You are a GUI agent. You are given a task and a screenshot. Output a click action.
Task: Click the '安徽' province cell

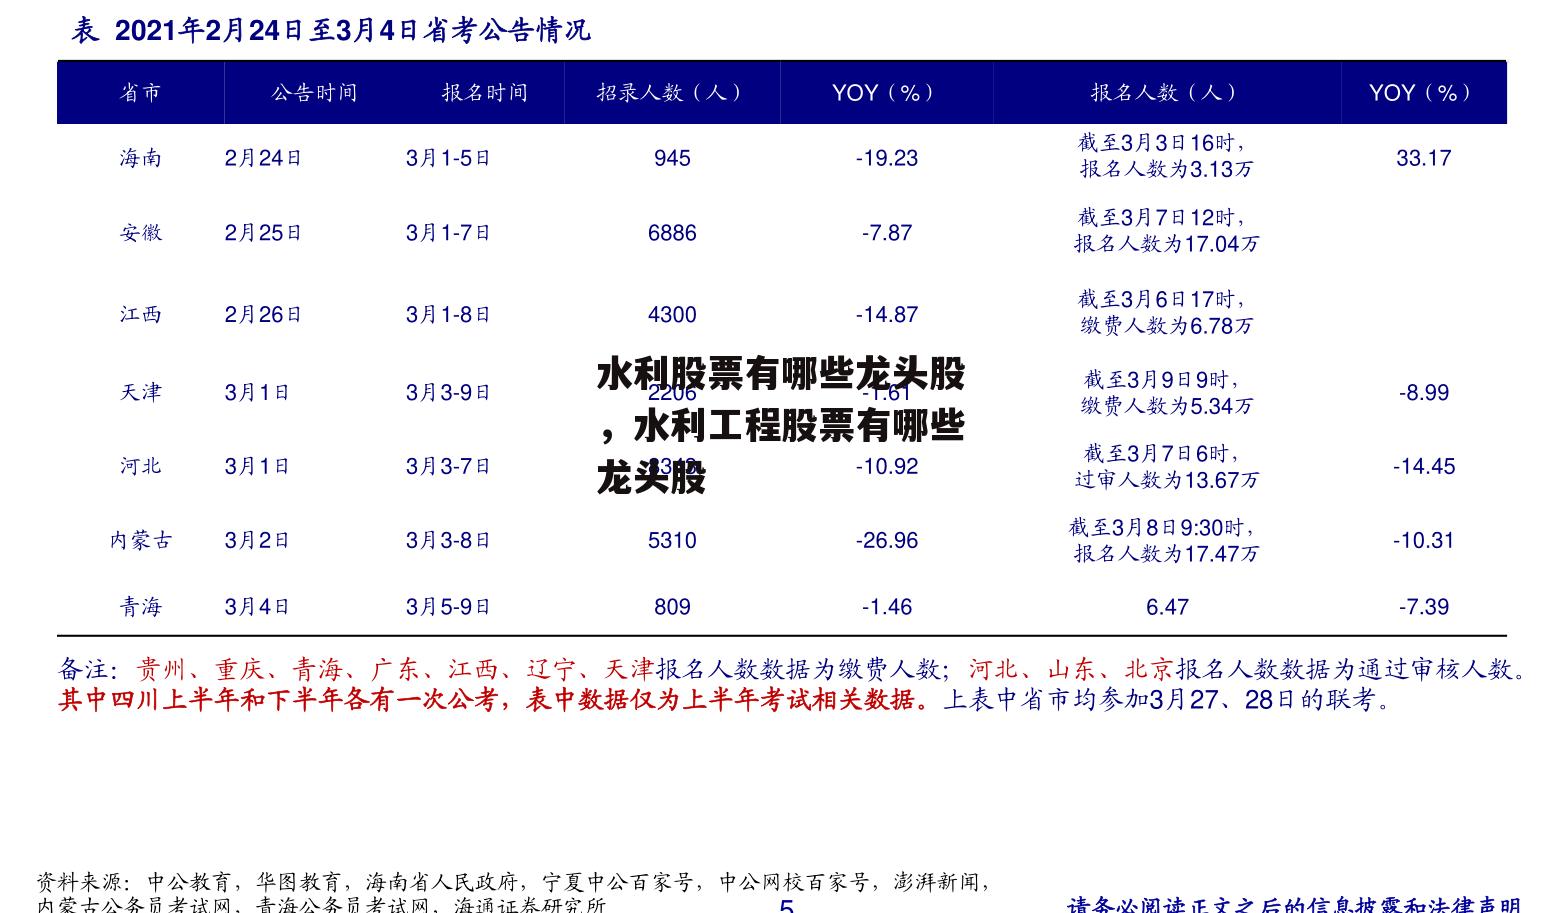pyautogui.click(x=140, y=233)
